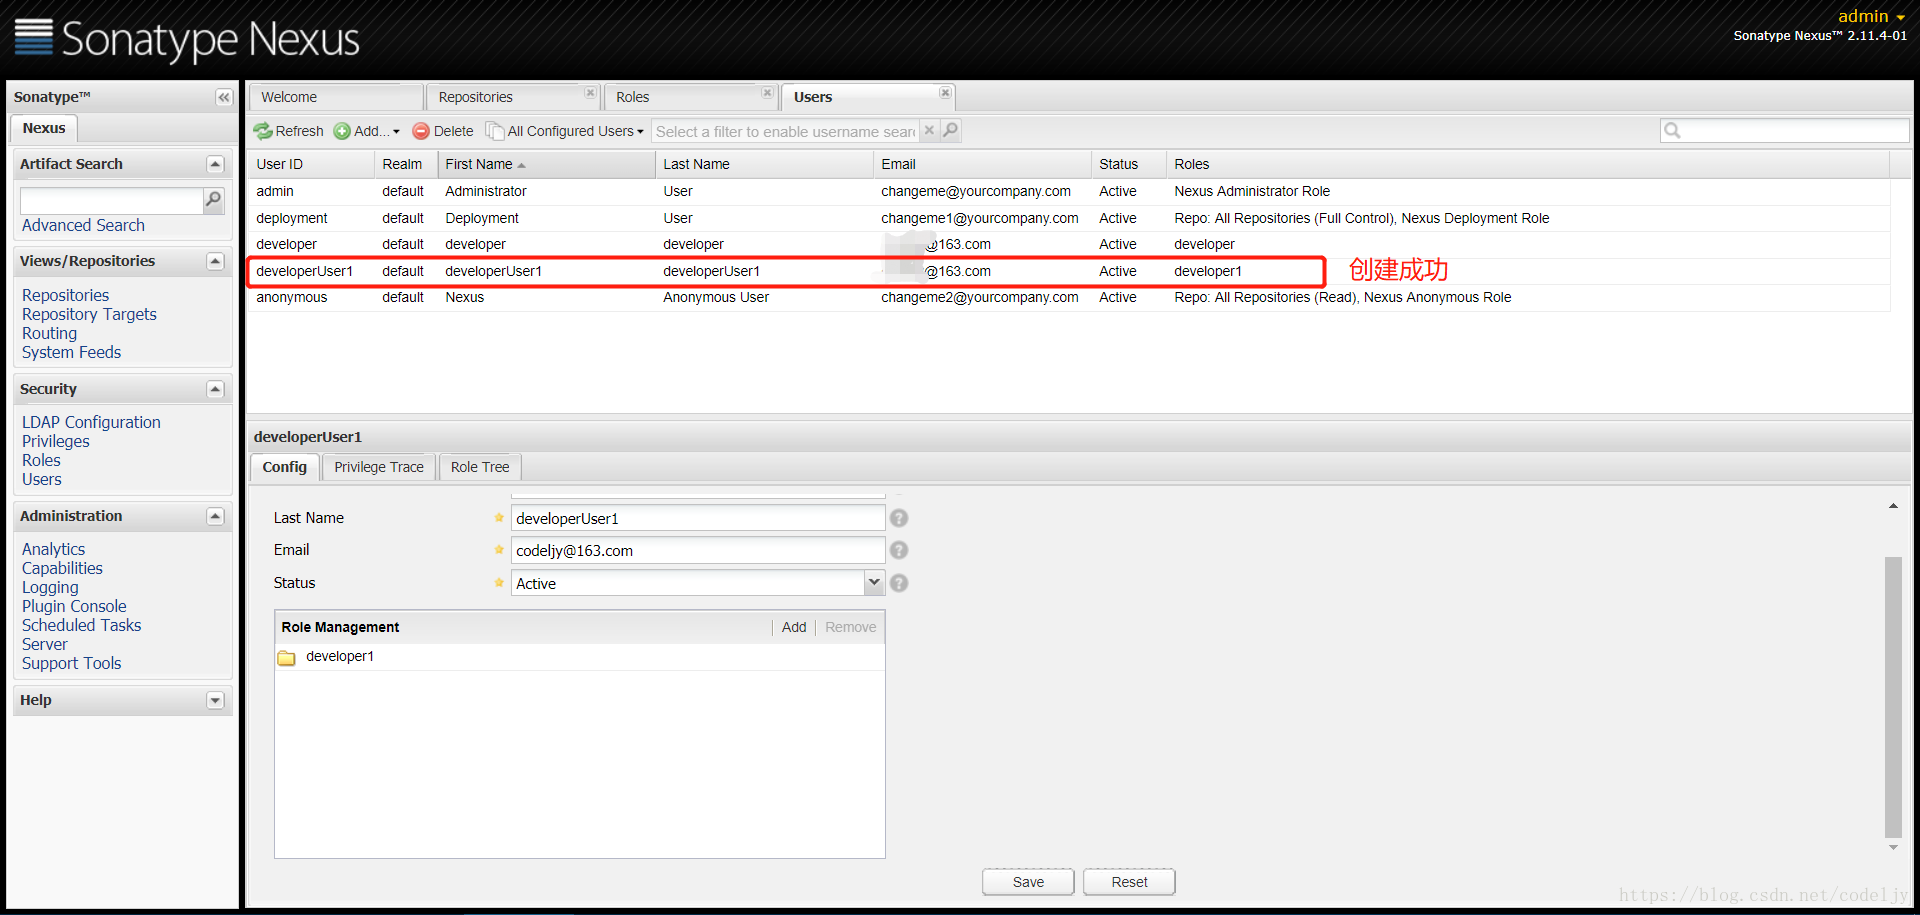Viewport: 1920px width, 915px height.
Task: Switch to the Repositories tab
Action: click(x=513, y=97)
